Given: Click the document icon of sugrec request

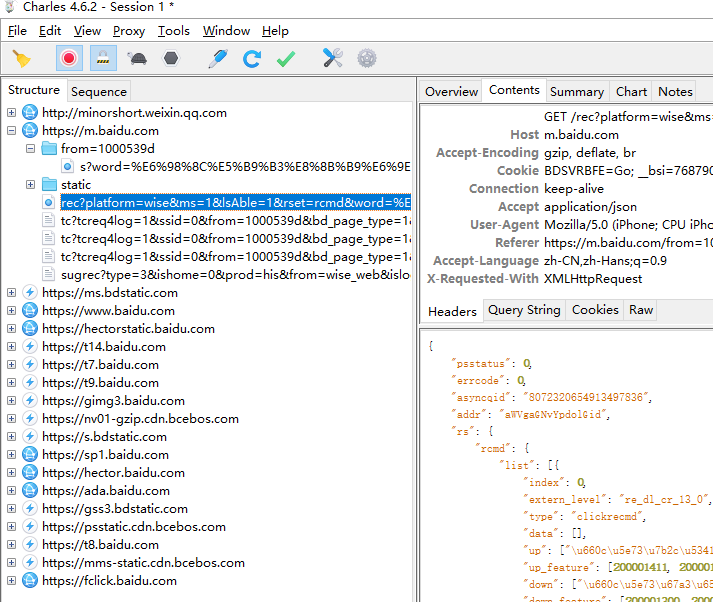Looking at the screenshot, I should (x=49, y=275).
